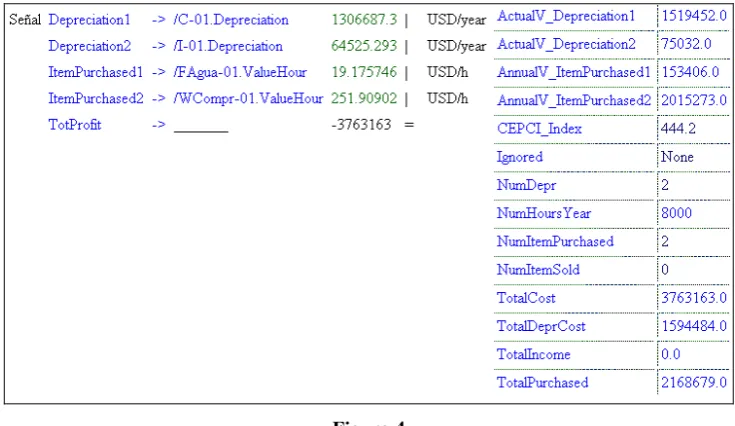
Task: Open the Ignored parameter
Action: click(x=520, y=157)
